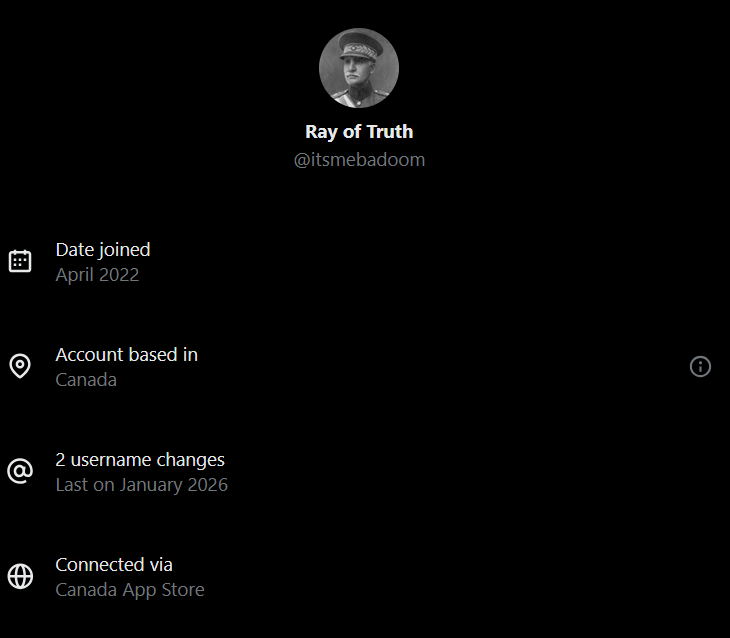Select the @itsmebadoom username handle
The width and height of the screenshot is (730, 638).
click(x=359, y=160)
